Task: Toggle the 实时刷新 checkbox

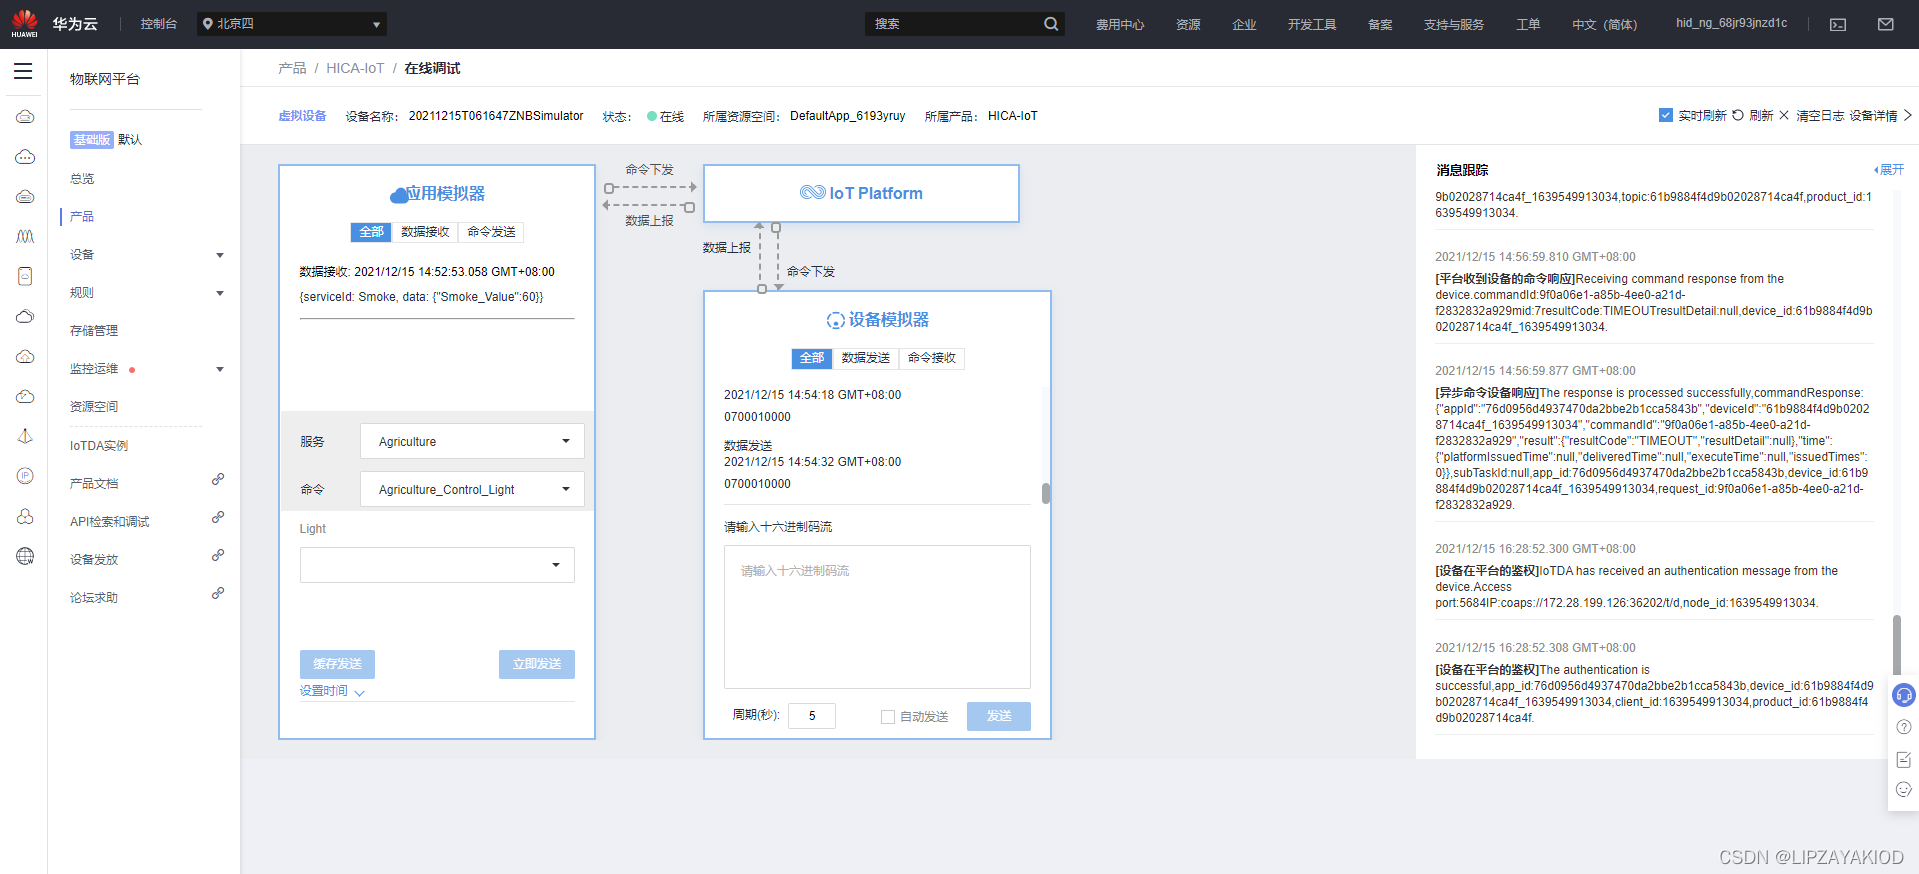Action: click(1665, 115)
